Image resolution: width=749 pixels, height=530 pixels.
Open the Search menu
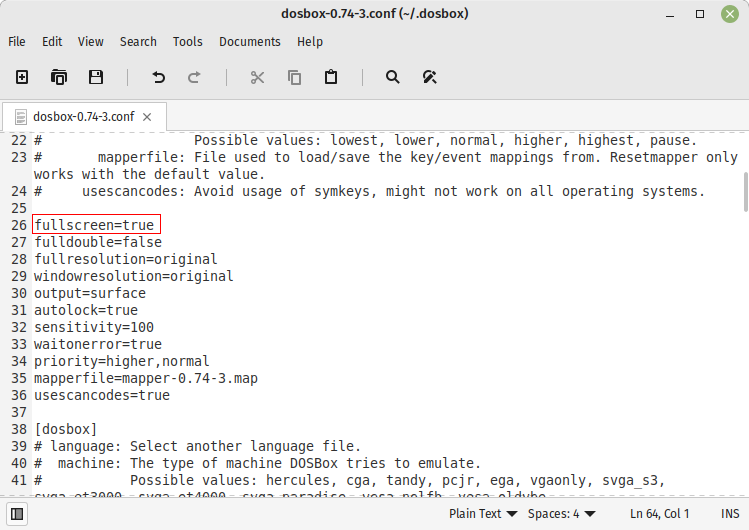(138, 42)
